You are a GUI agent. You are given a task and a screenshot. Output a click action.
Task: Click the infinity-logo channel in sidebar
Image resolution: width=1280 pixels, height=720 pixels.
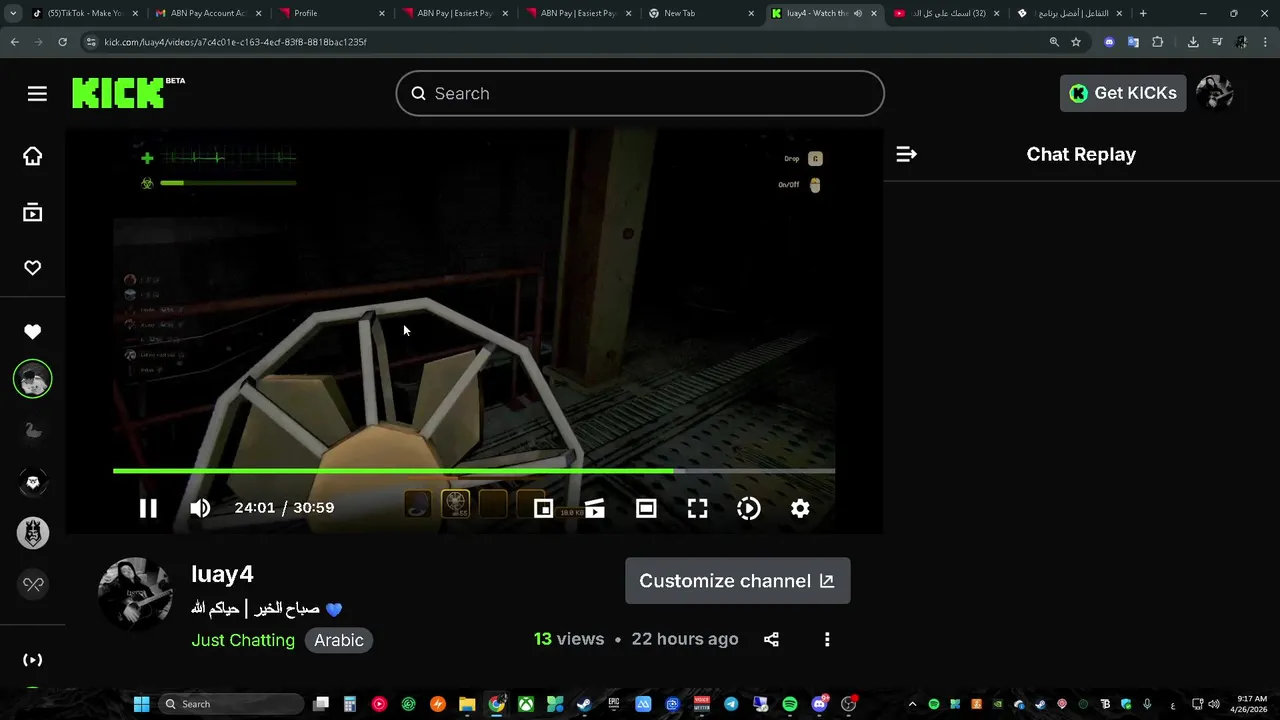coord(33,584)
